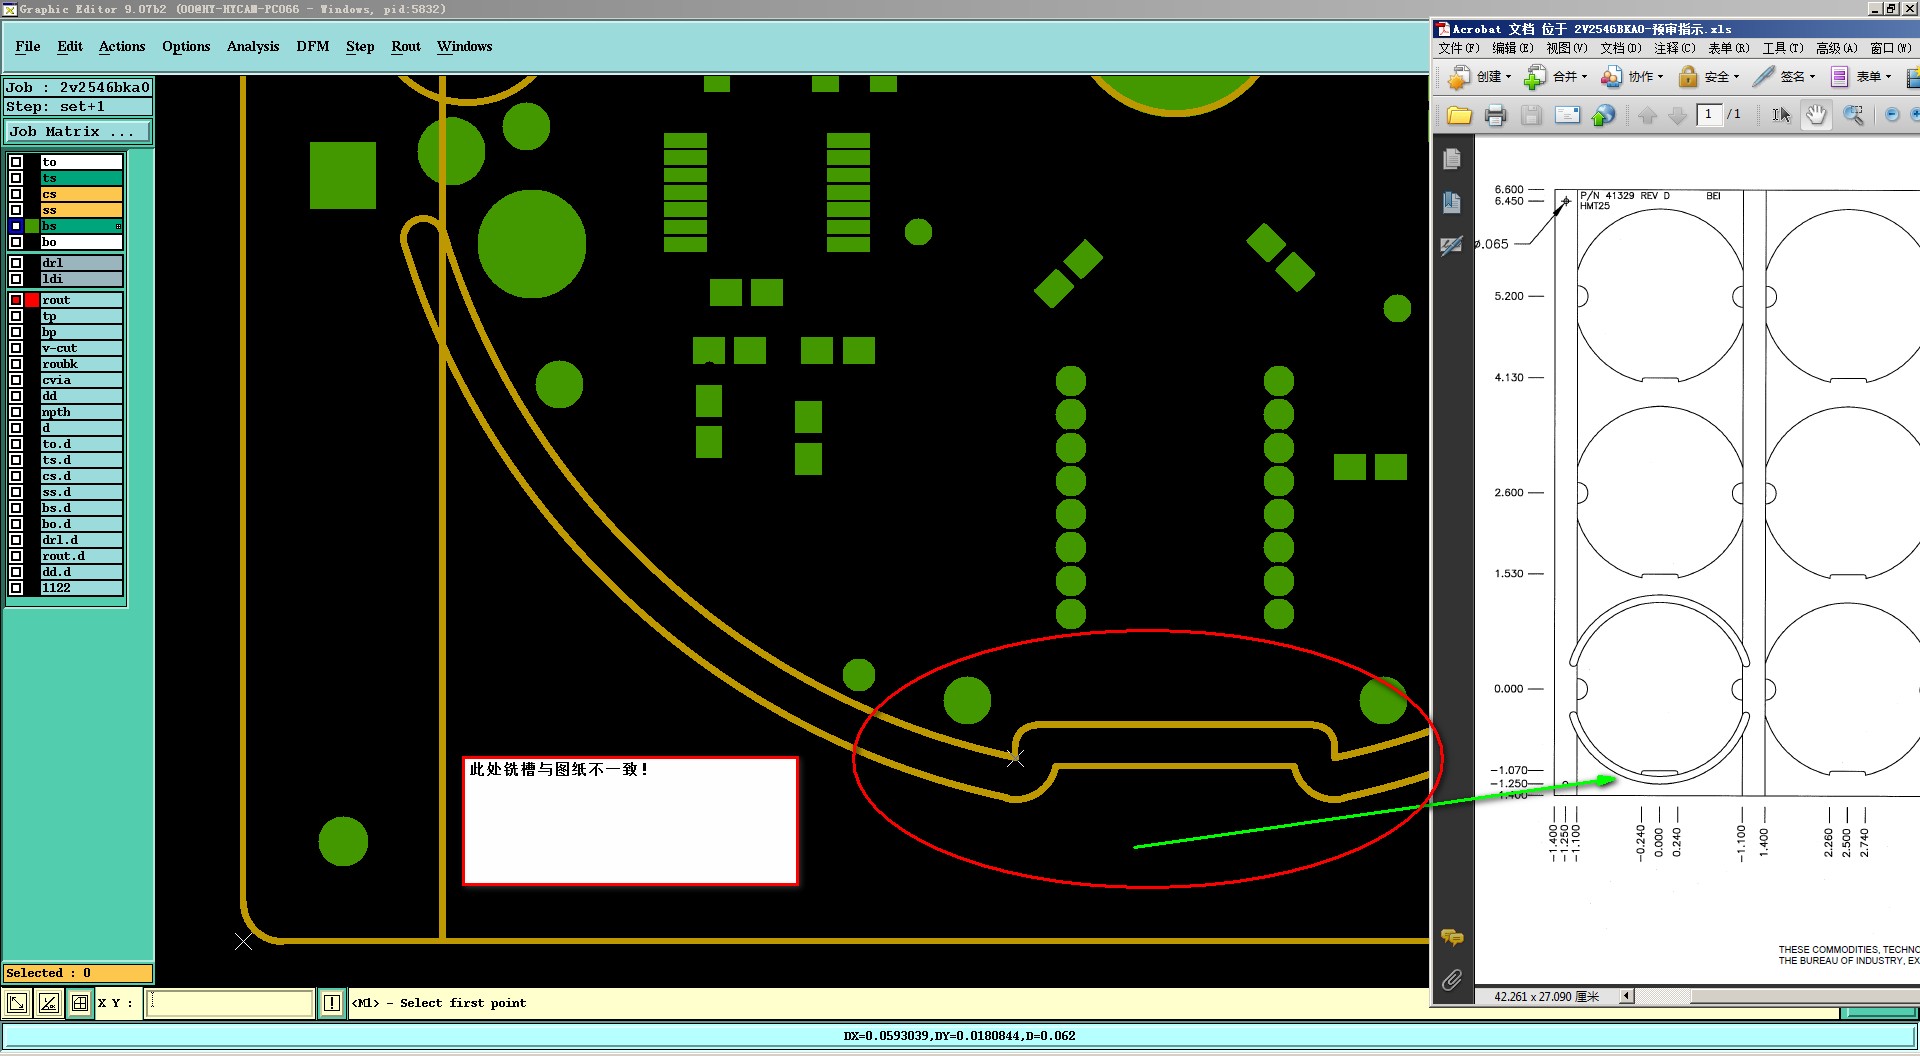Open Acrobat 视图(V) menu
The height and width of the screenshot is (1056, 1920).
click(1566, 48)
